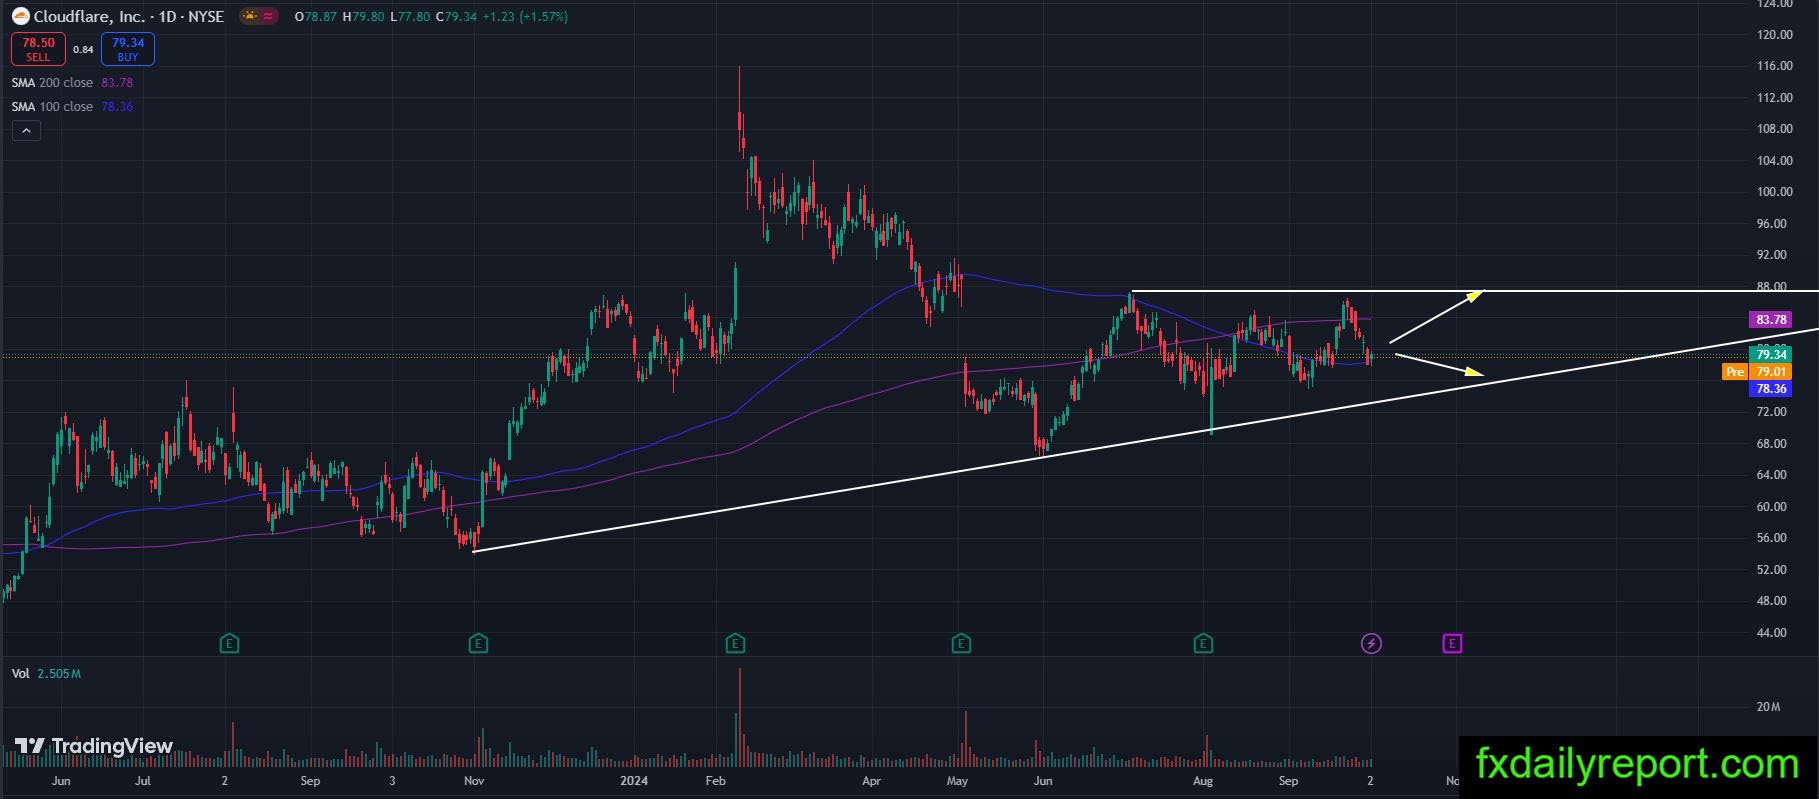The height and width of the screenshot is (799, 1819).
Task: Click the Cloudflare logo icon
Action: coord(21,16)
